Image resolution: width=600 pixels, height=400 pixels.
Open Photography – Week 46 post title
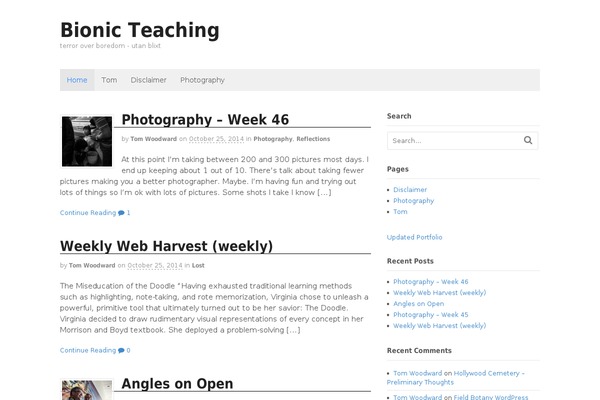point(205,119)
